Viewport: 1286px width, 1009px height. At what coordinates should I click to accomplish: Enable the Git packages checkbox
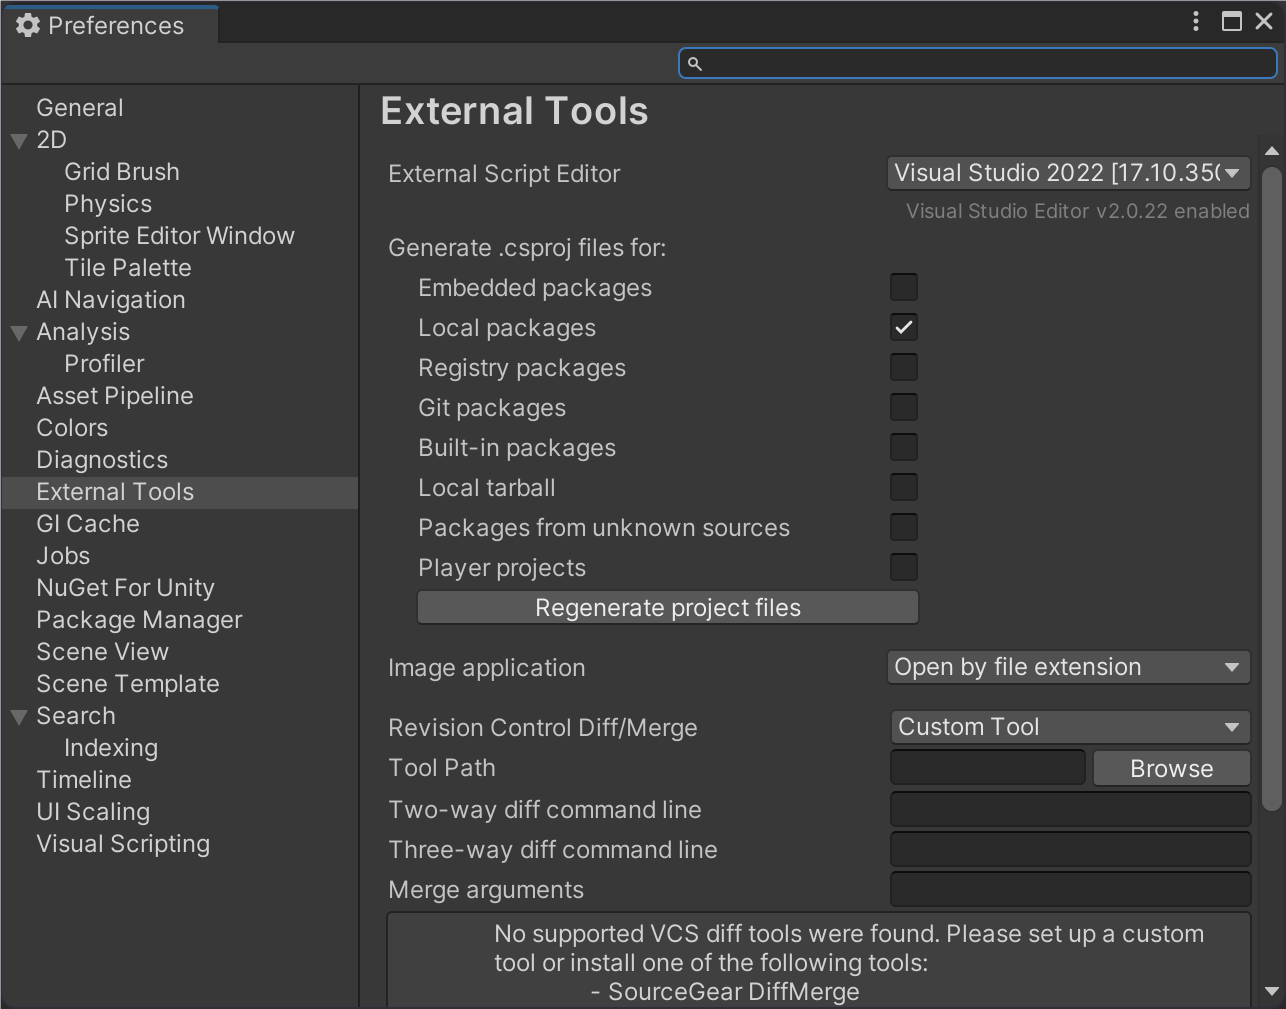[x=904, y=408]
